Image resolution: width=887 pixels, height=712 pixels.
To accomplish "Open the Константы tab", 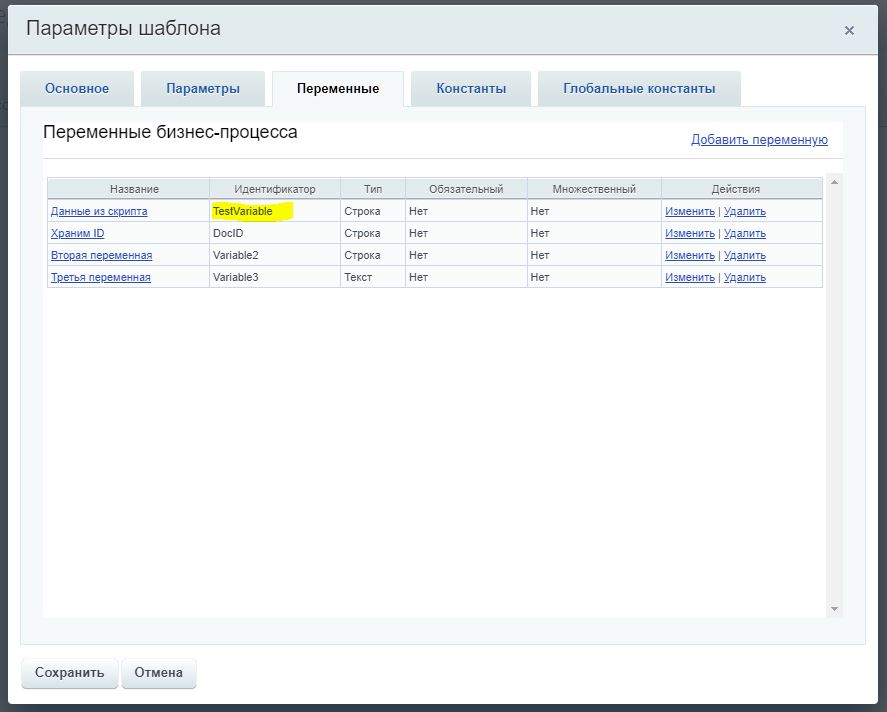I will click(x=471, y=88).
